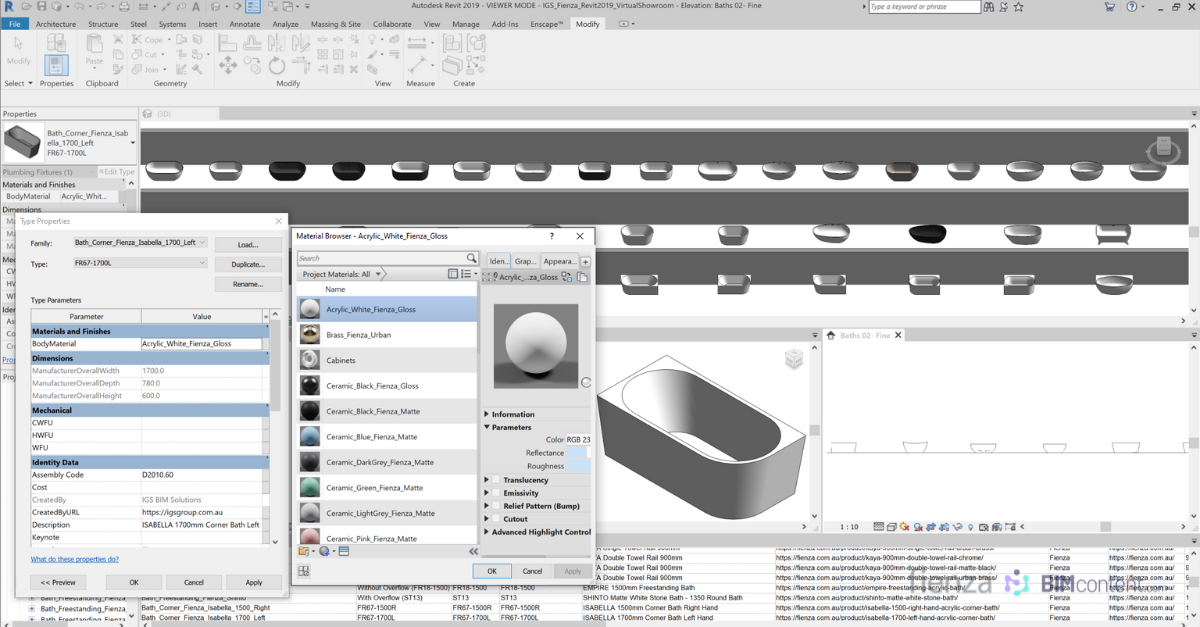This screenshot has width=1200, height=627.
Task: Click the Revit application logo button
Action: 8,7
